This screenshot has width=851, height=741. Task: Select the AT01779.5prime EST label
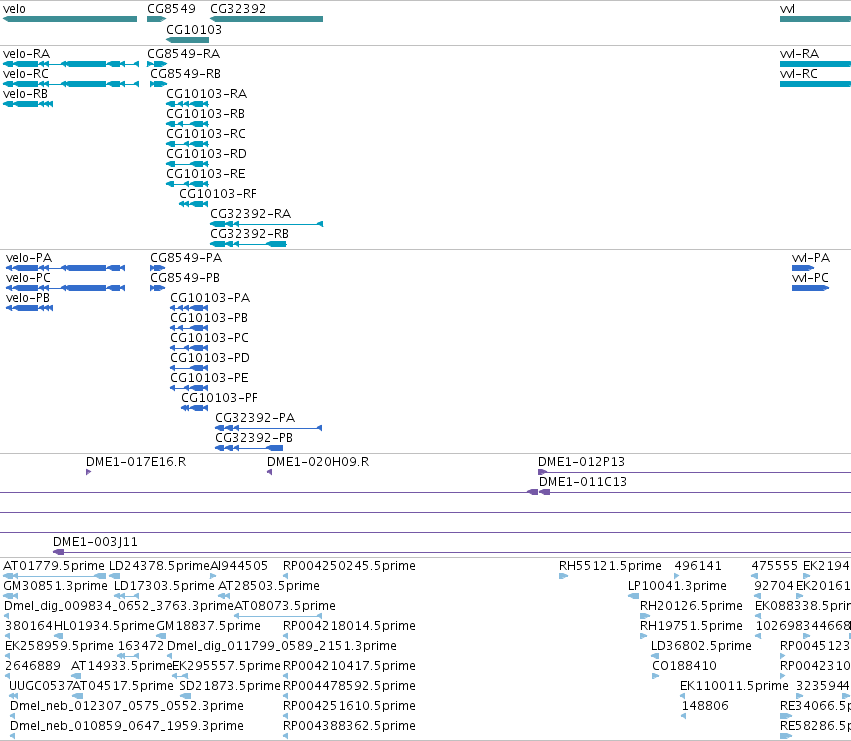tap(54, 566)
